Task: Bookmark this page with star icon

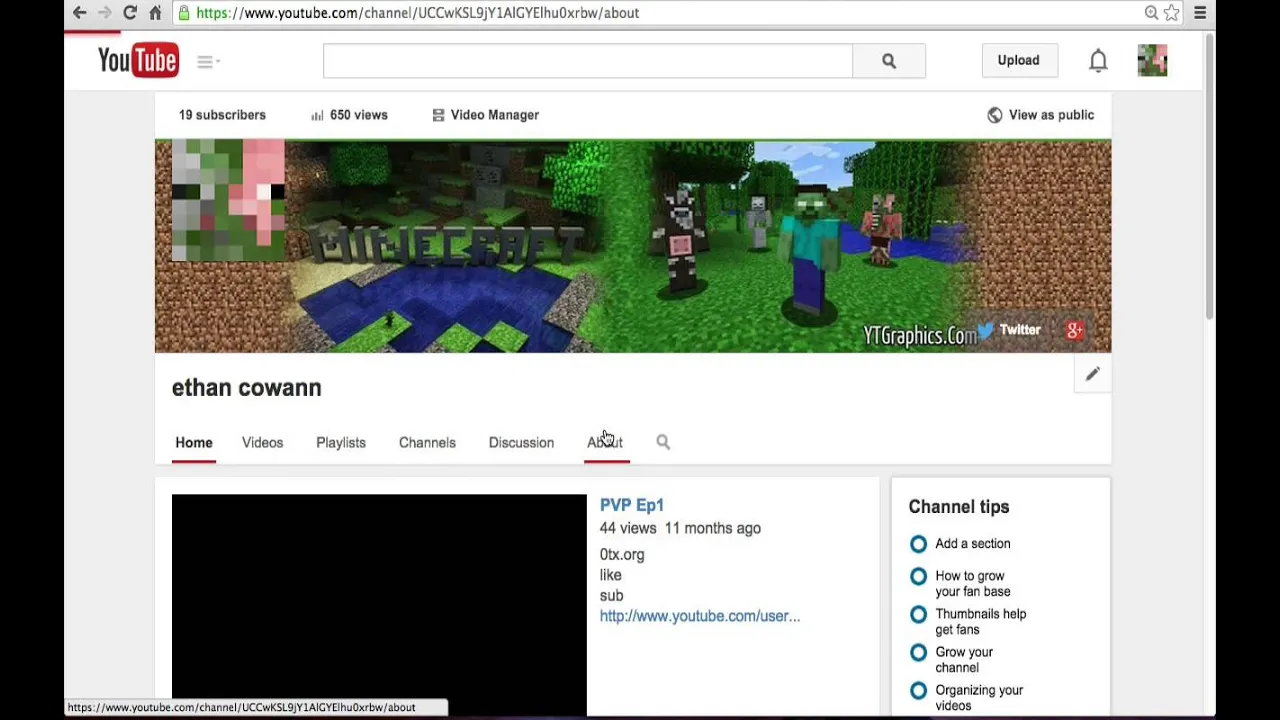Action: coord(1171,13)
